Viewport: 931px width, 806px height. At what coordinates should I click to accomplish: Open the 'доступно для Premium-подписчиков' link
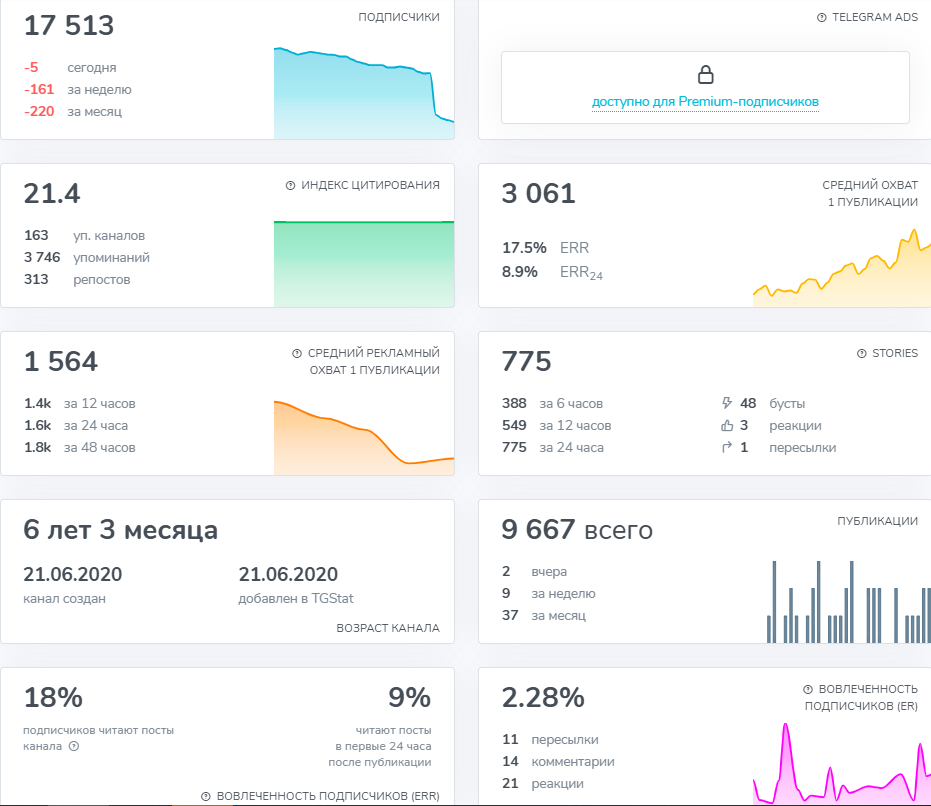pyautogui.click(x=705, y=102)
